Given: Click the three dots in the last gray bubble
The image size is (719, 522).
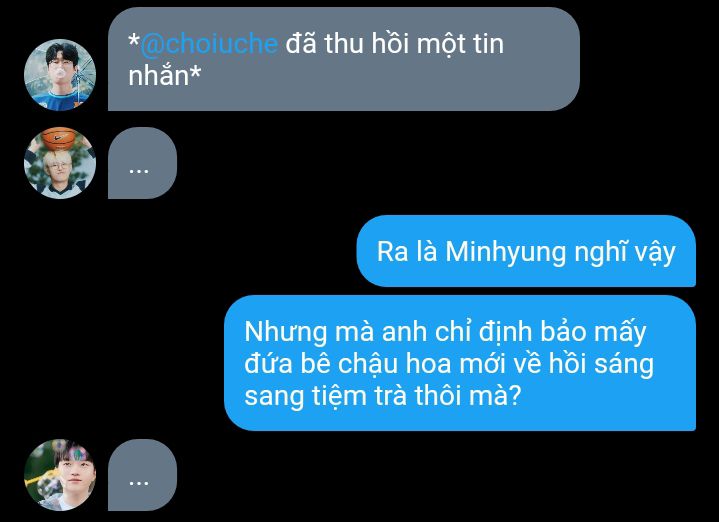Looking at the screenshot, I should (x=138, y=483).
